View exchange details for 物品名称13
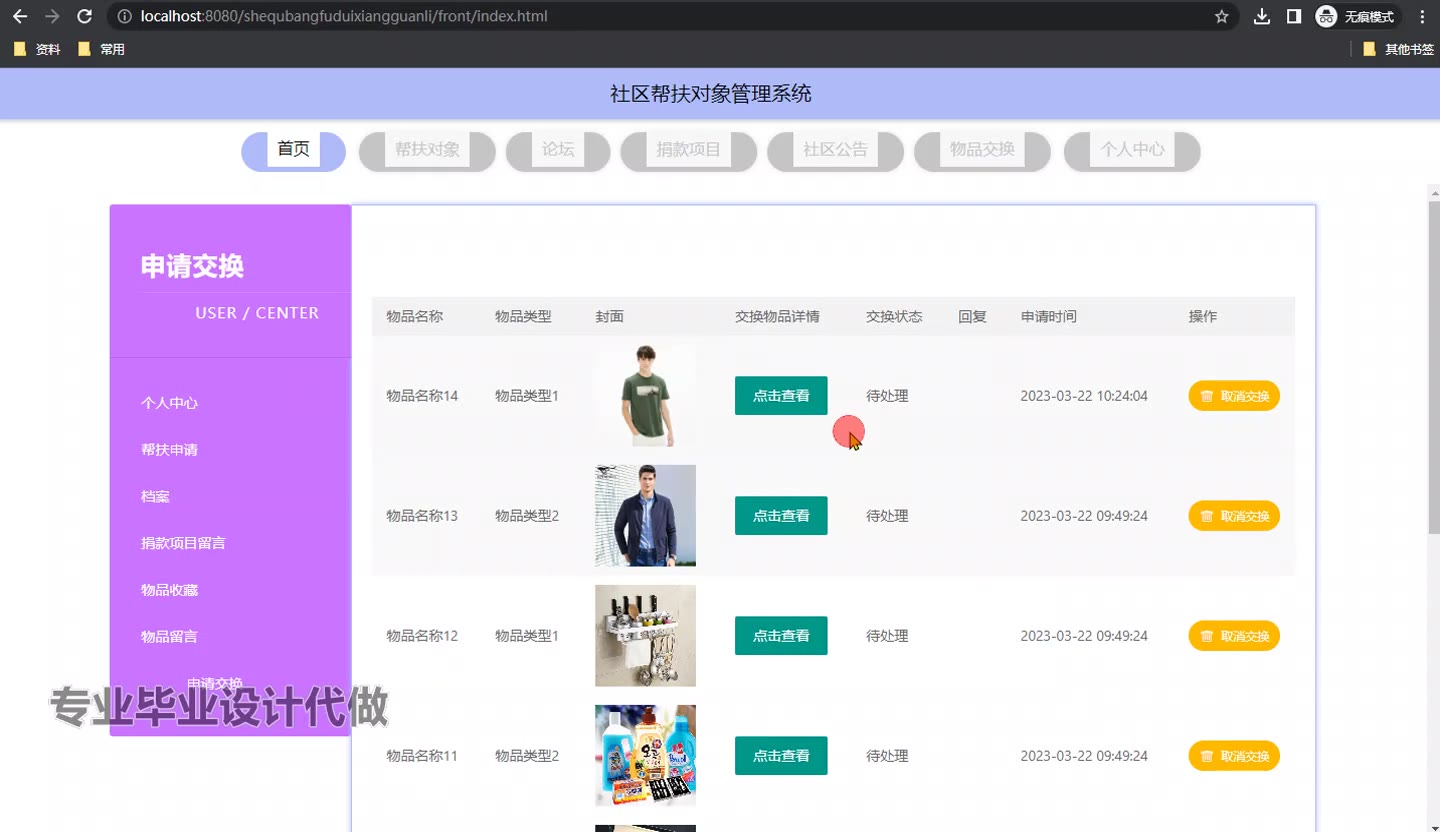 tap(781, 516)
